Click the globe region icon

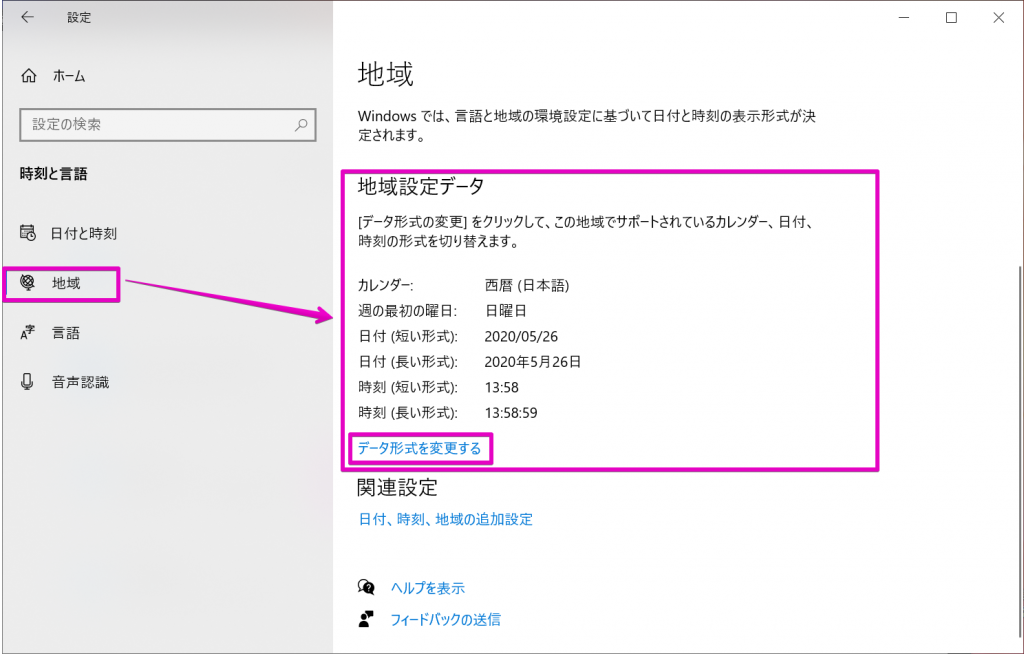coord(27,283)
